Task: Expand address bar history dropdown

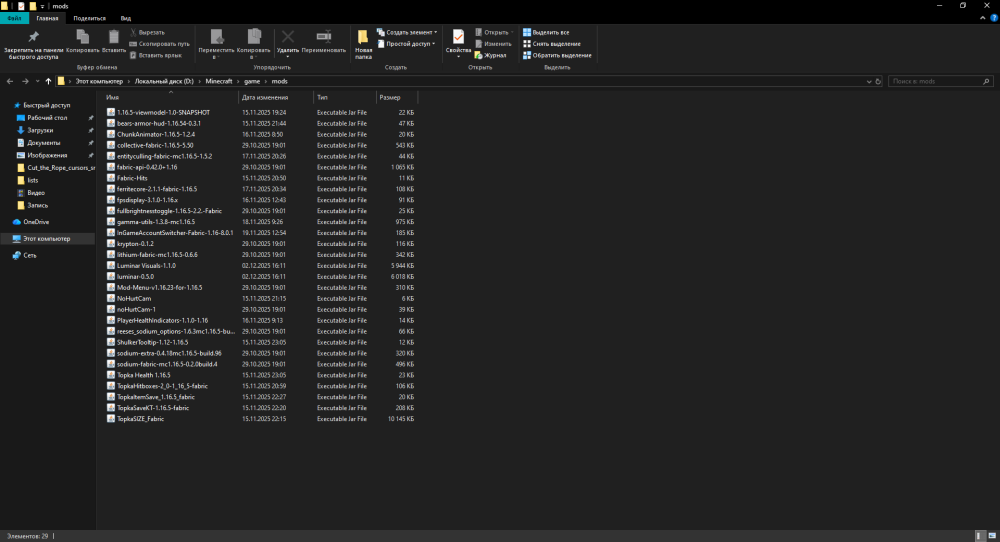Action: pos(869,82)
